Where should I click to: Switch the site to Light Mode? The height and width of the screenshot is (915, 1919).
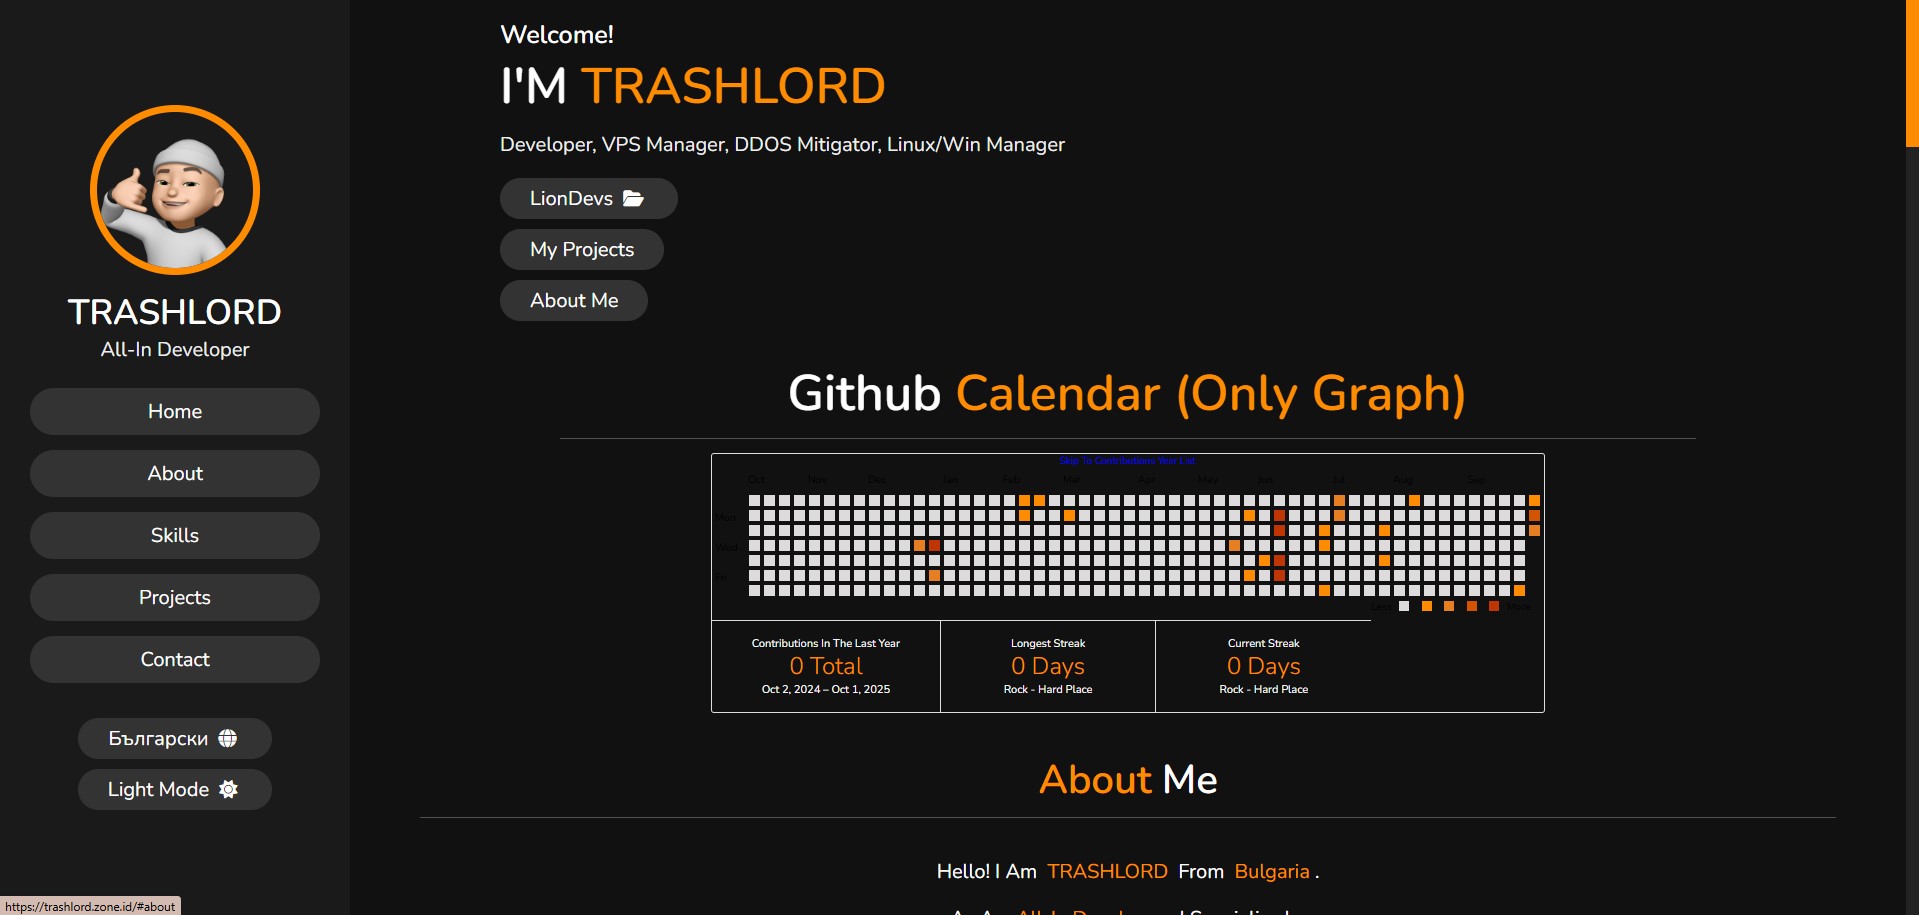(174, 789)
